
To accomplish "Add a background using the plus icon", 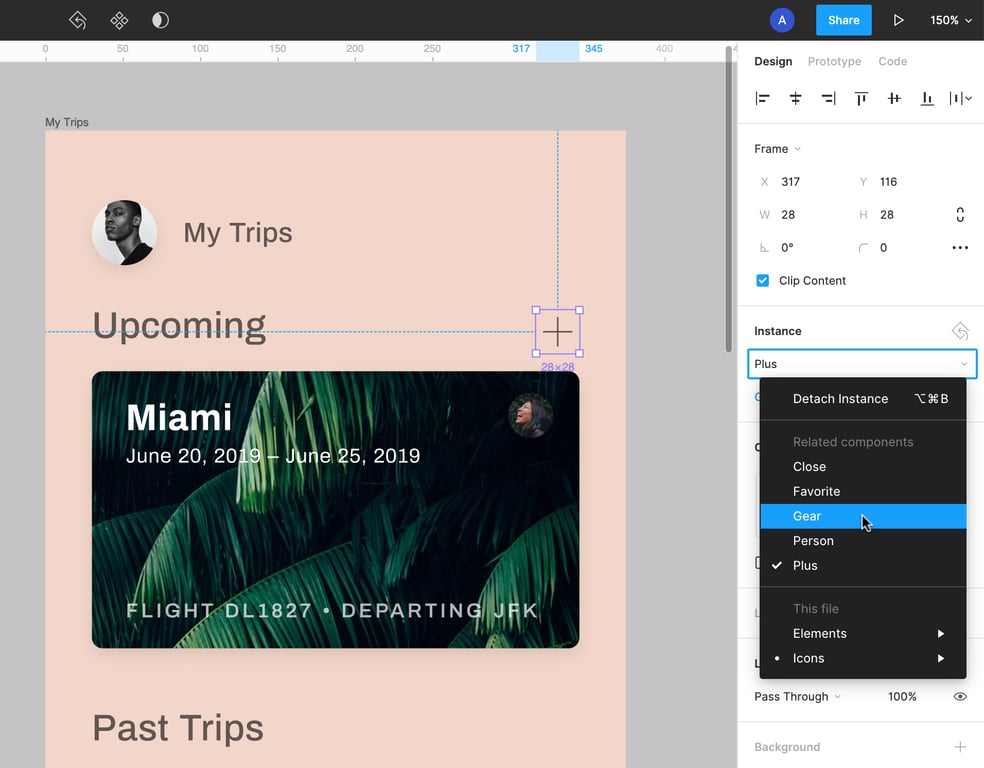I will [960, 747].
